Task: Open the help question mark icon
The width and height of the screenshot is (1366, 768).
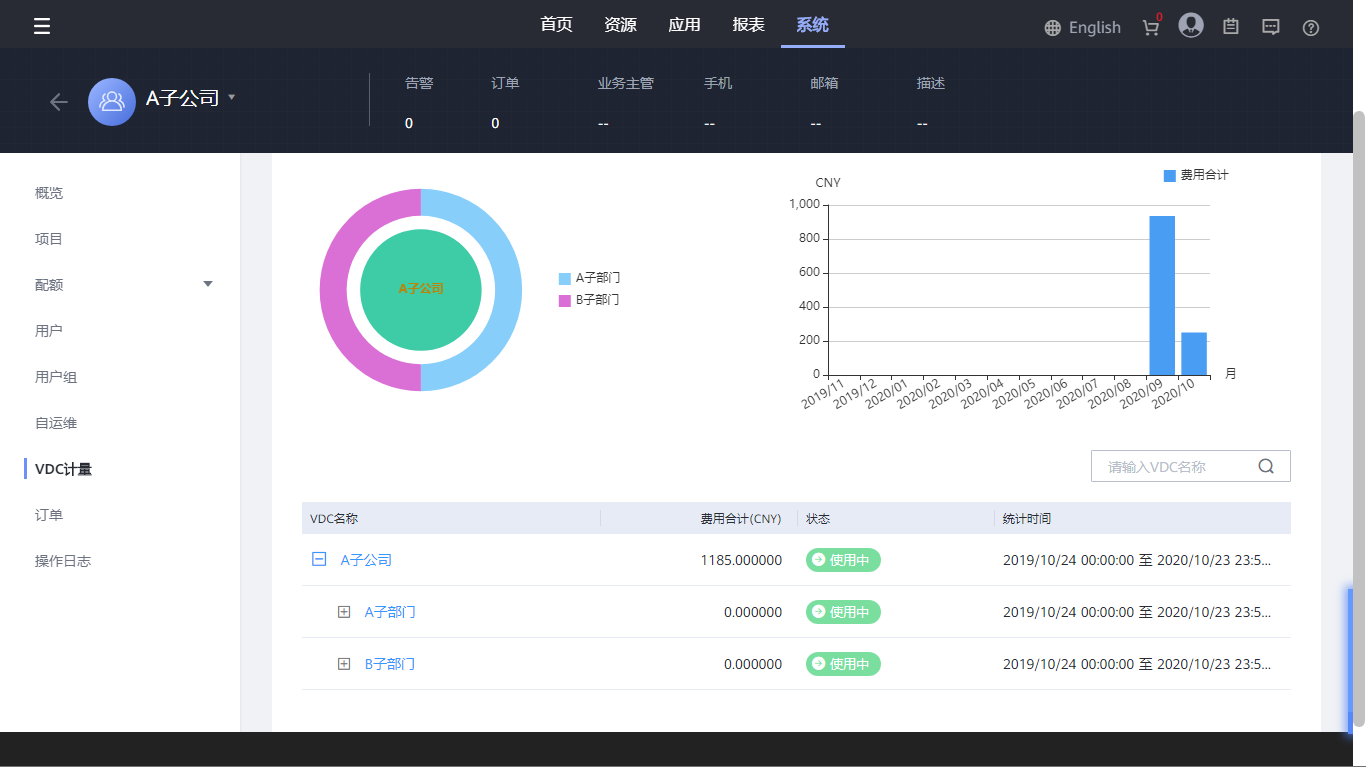Action: (1311, 28)
